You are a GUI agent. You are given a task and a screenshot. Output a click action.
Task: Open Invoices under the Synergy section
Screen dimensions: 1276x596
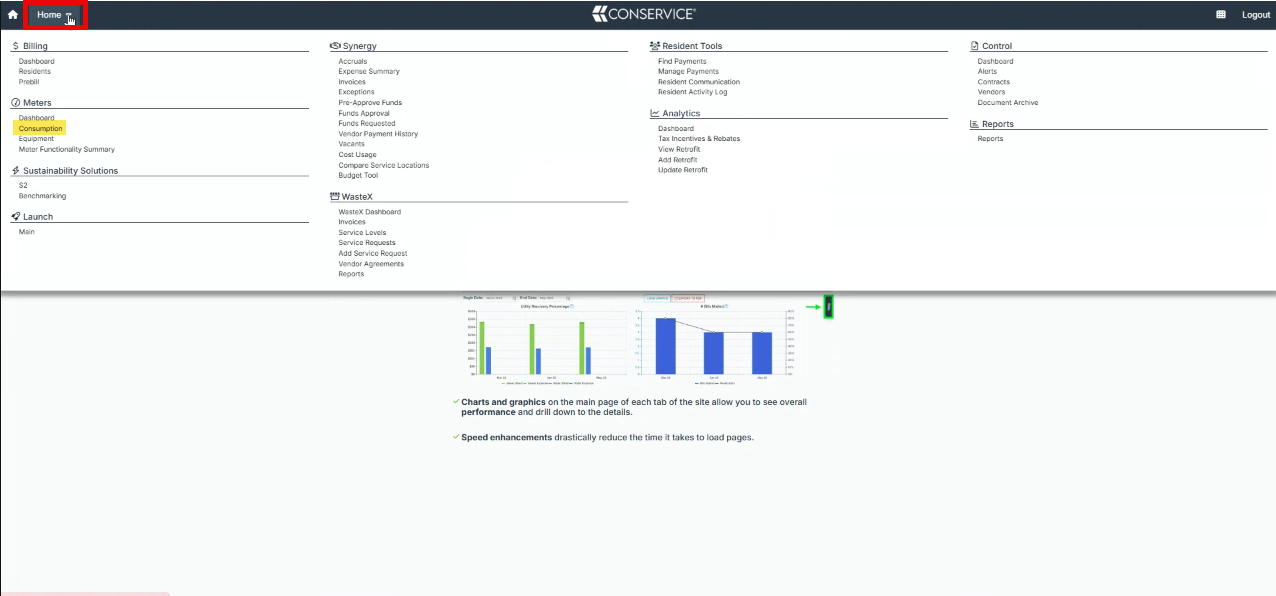point(352,82)
